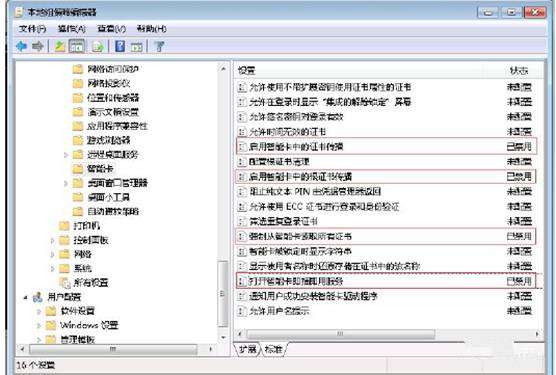Viewport: 556px width, 375px height.
Task: Switch to the 扩展 tab
Action: (x=248, y=349)
